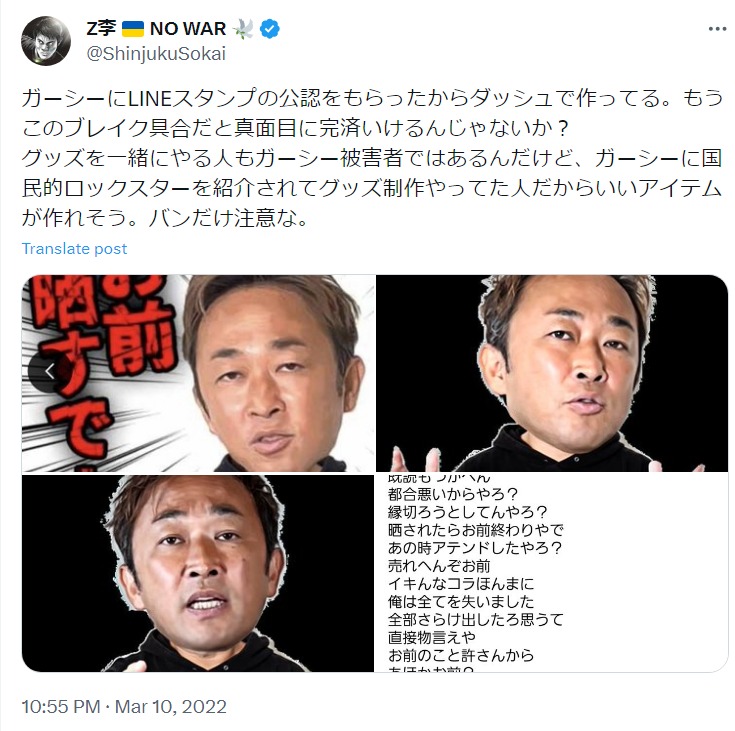Open the three-dot more options menu
The width and height of the screenshot is (735, 731).
pyautogui.click(x=717, y=29)
